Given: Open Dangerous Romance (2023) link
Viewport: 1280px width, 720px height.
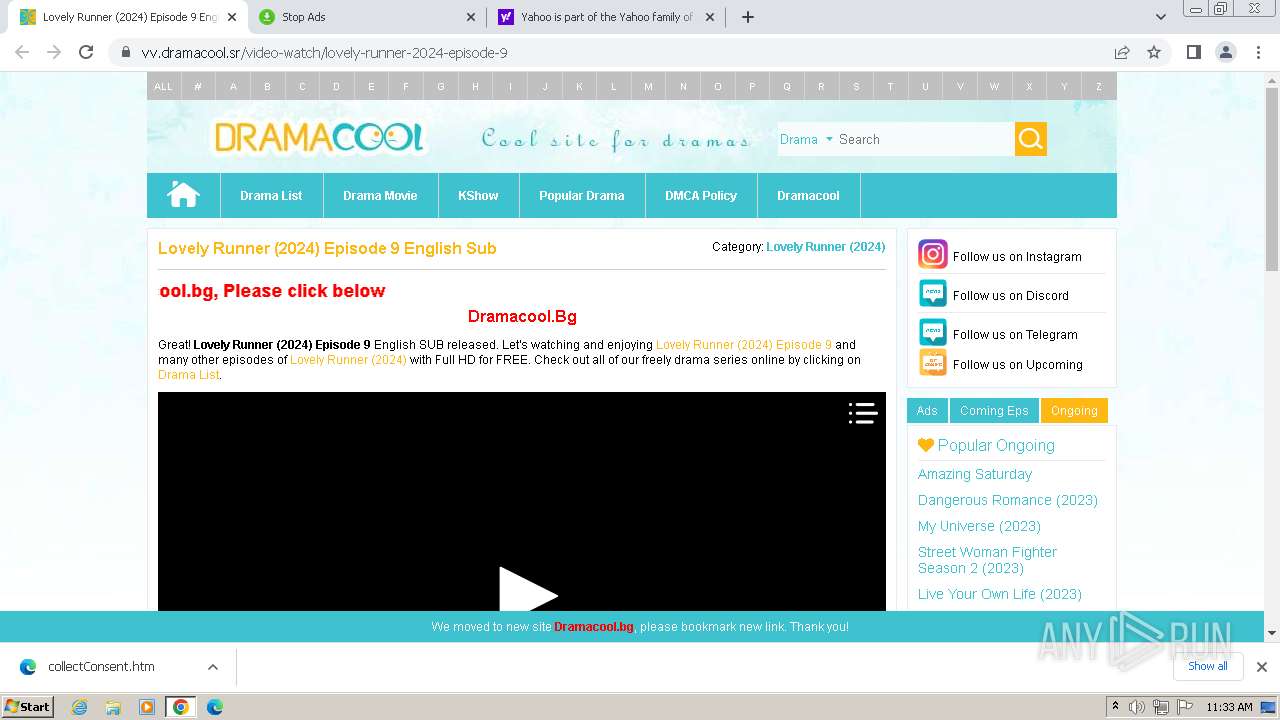Looking at the screenshot, I should point(1008,500).
